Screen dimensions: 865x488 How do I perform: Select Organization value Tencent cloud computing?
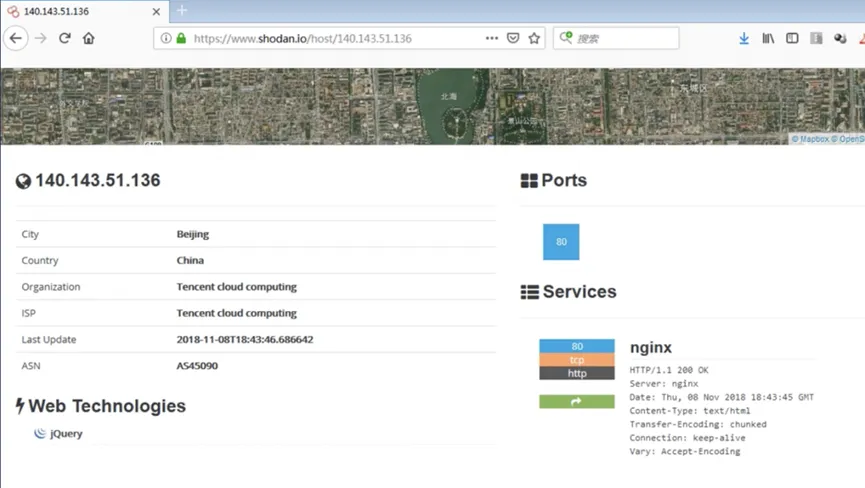coord(237,287)
